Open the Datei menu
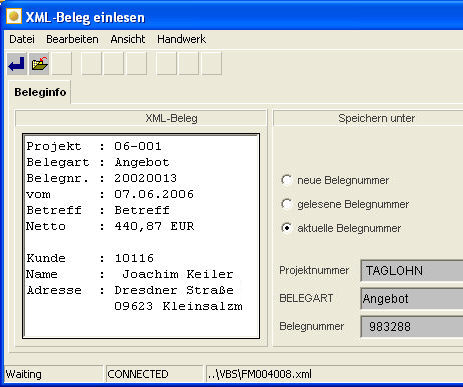 [x=22, y=39]
